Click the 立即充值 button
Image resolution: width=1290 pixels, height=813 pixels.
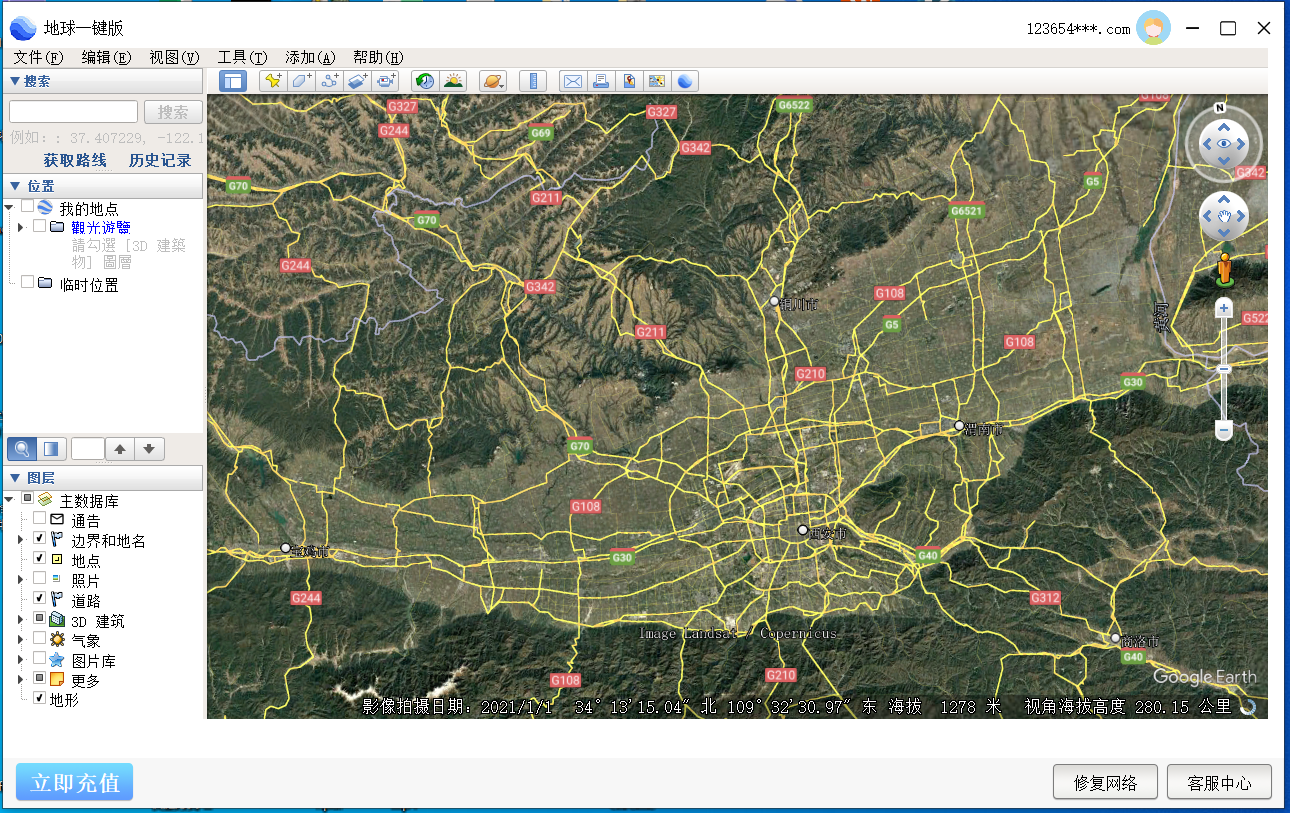point(75,782)
